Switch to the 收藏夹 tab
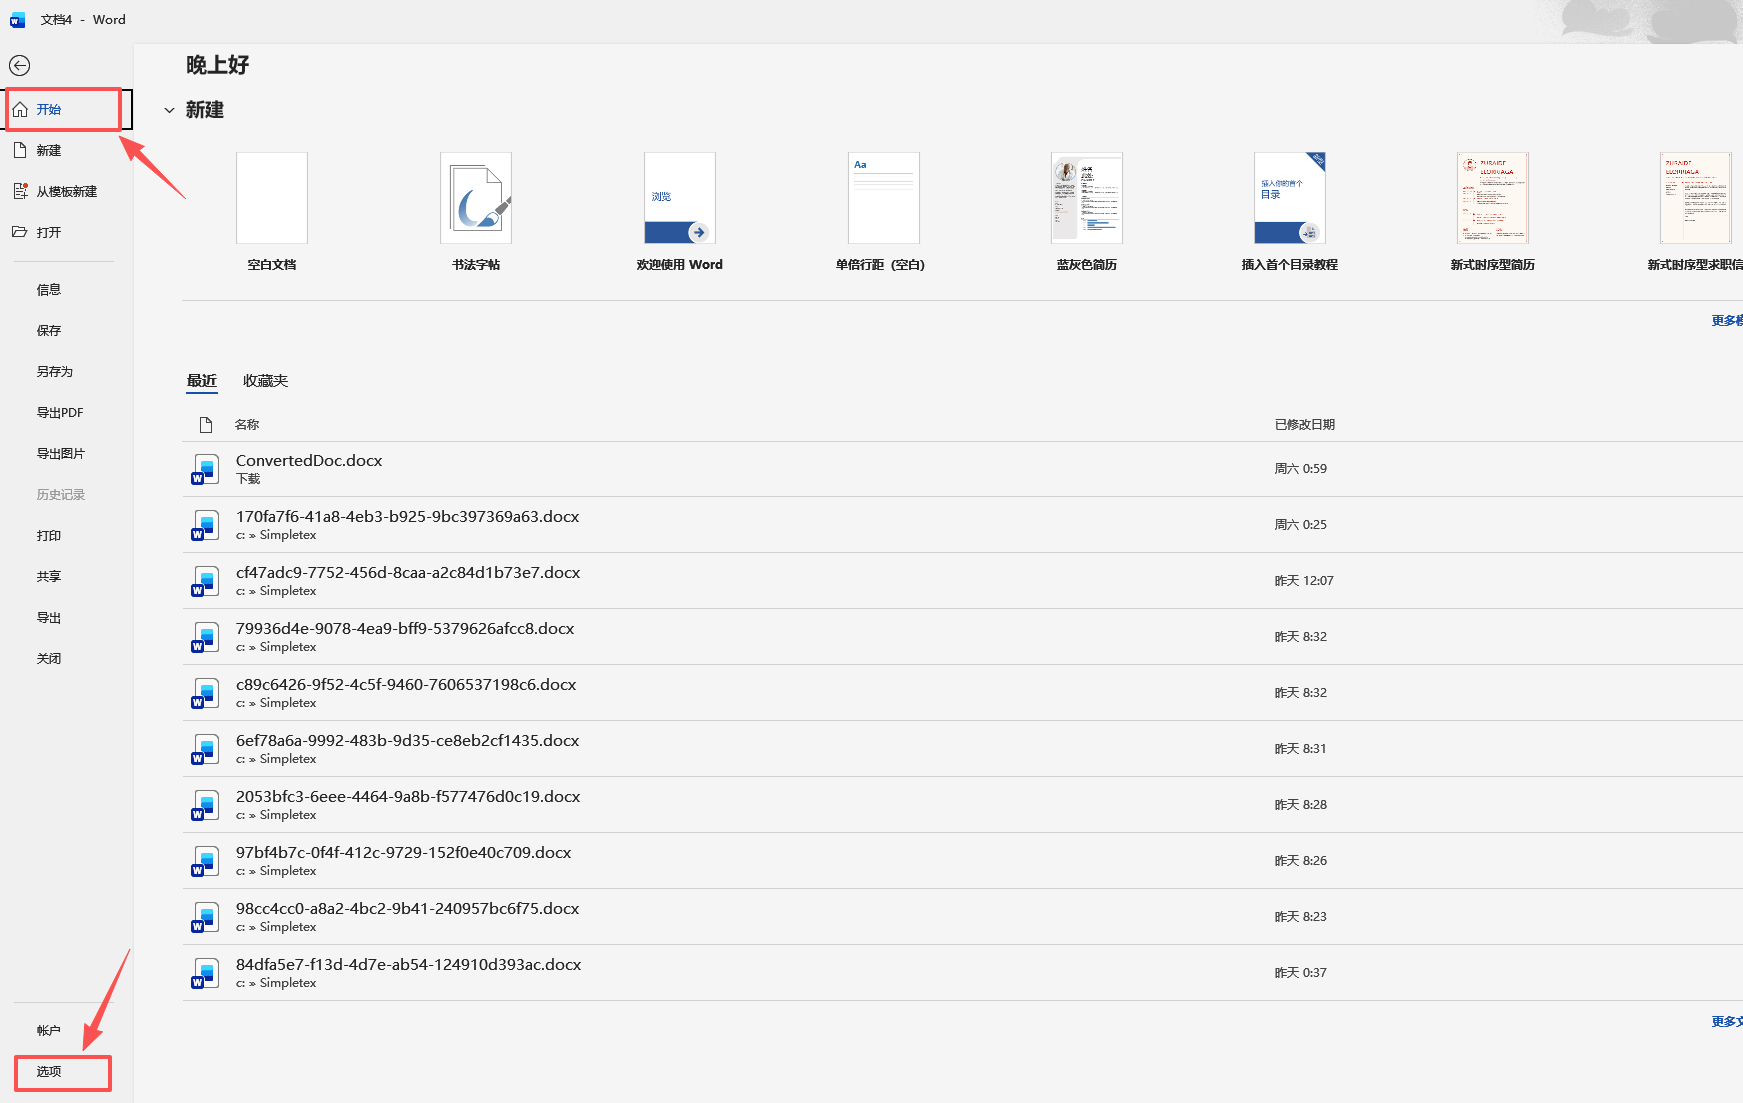This screenshot has width=1743, height=1103. point(265,381)
